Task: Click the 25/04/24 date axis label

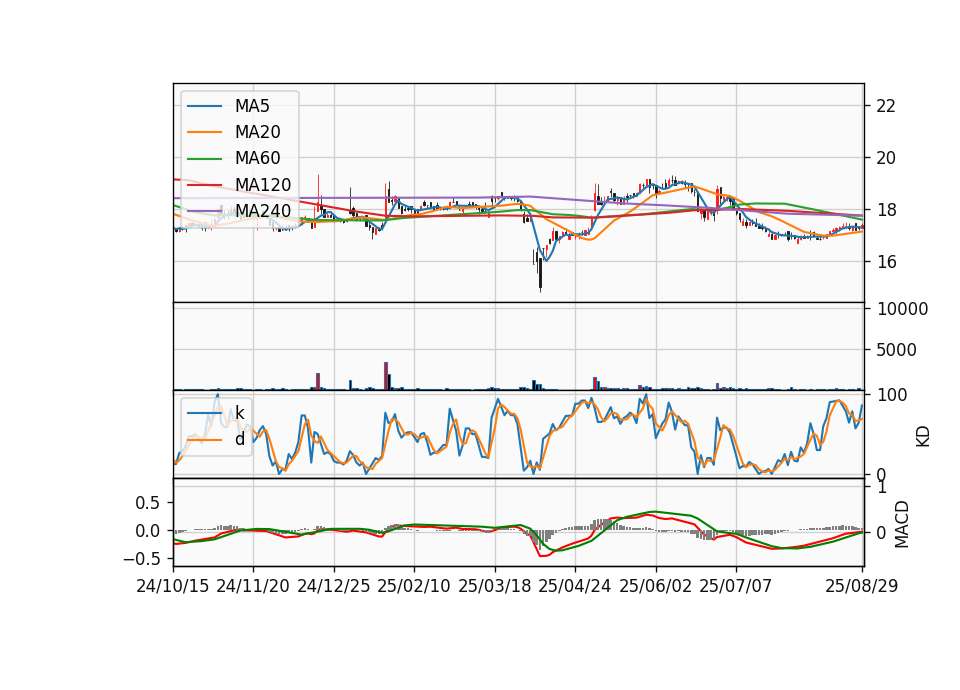Action: [x=575, y=586]
